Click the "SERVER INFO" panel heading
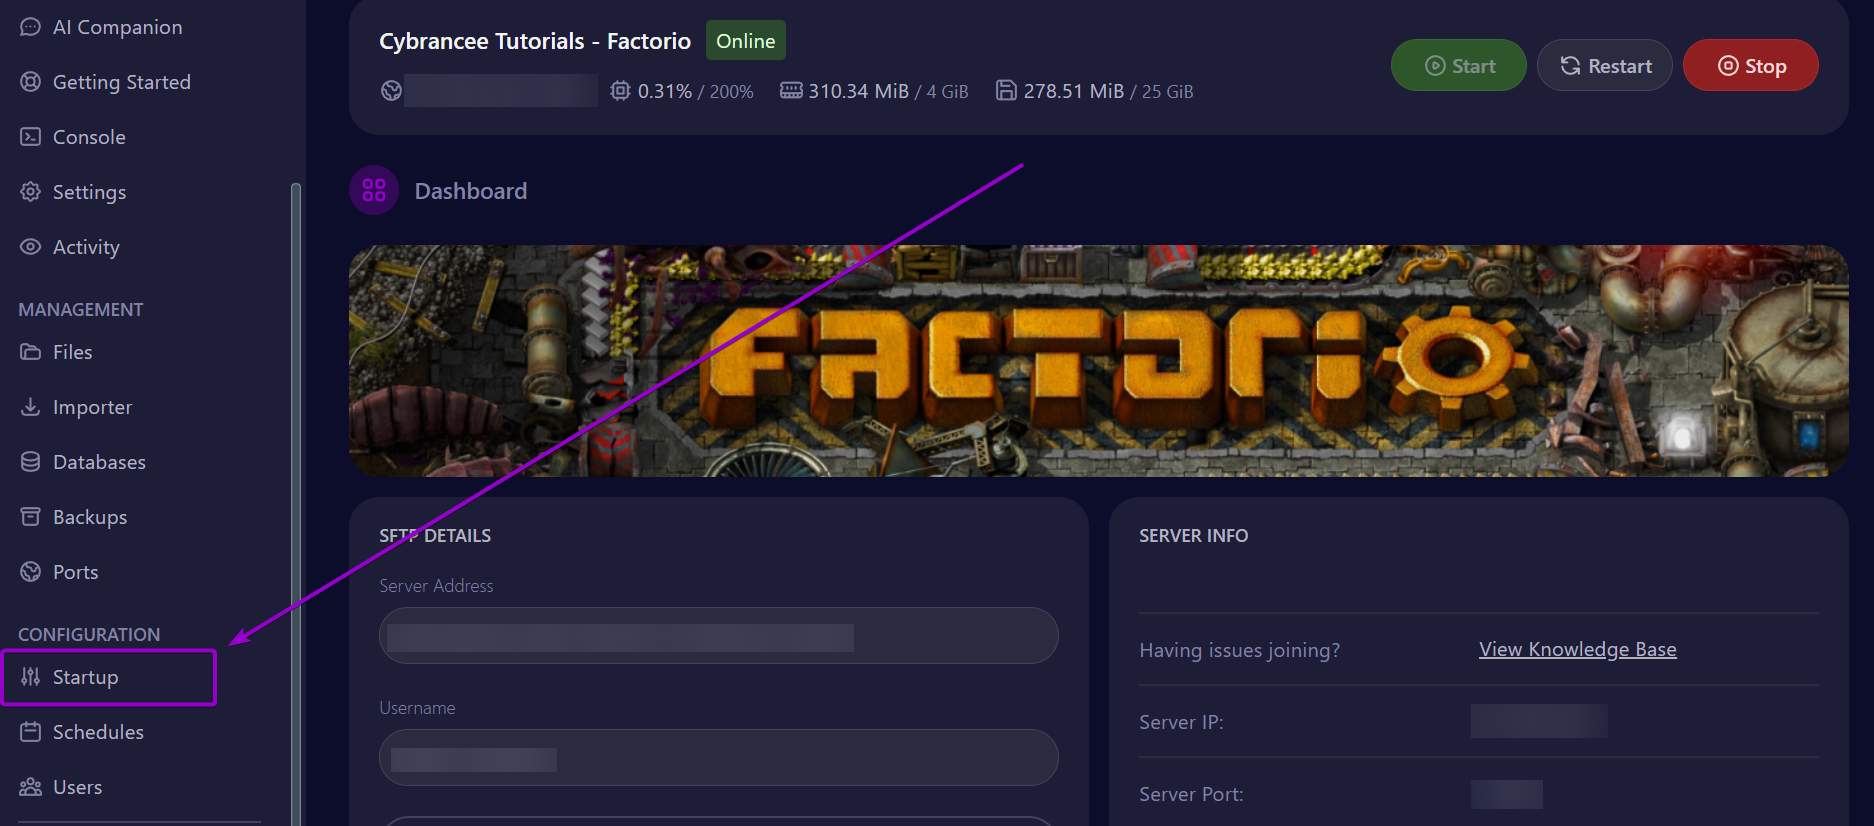This screenshot has width=1874, height=826. coord(1194,536)
